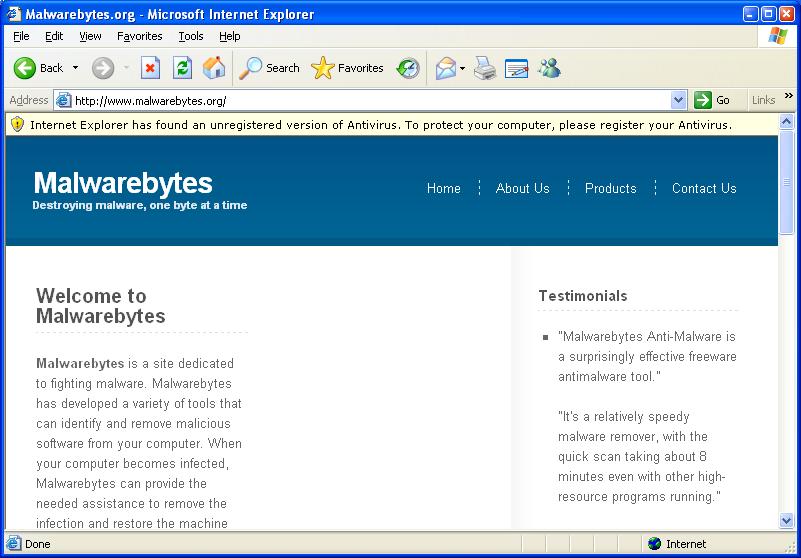Open the View menu
The width and height of the screenshot is (801, 558).
tap(90, 36)
